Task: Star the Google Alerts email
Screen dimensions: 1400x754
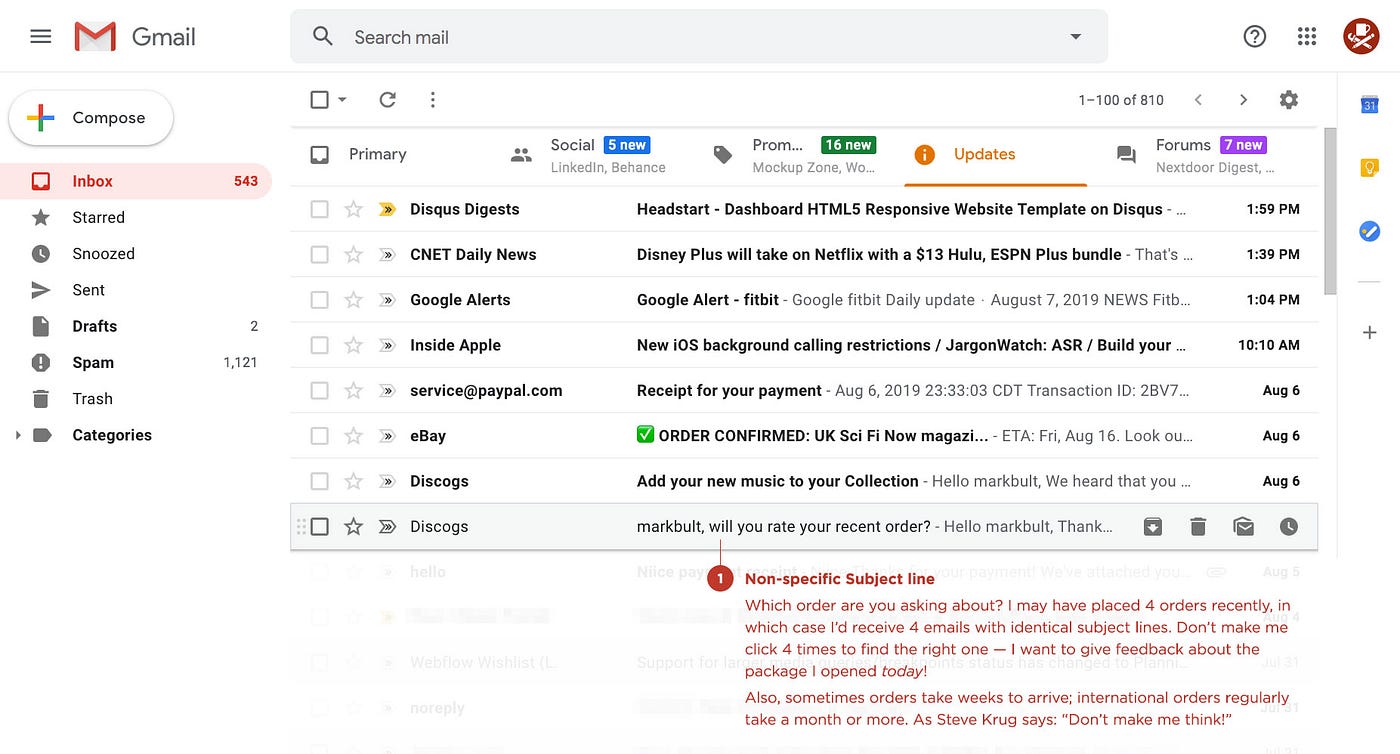Action: click(353, 299)
